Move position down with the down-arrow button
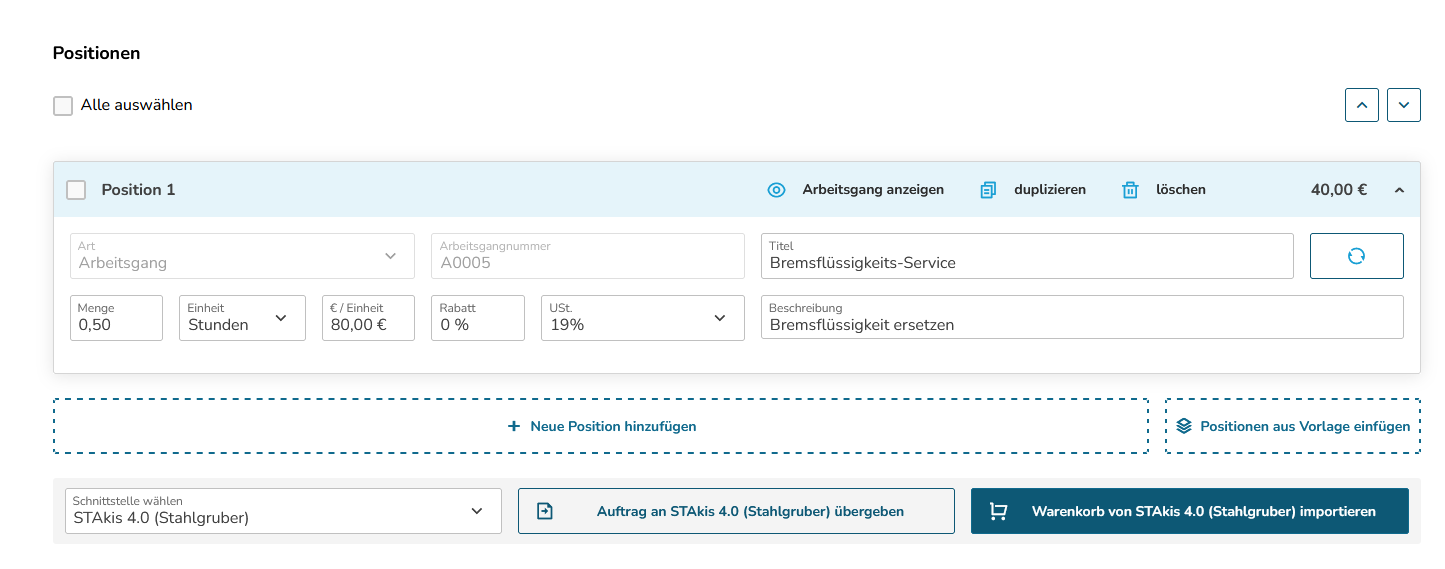The height and width of the screenshot is (569, 1445). pos(1404,105)
